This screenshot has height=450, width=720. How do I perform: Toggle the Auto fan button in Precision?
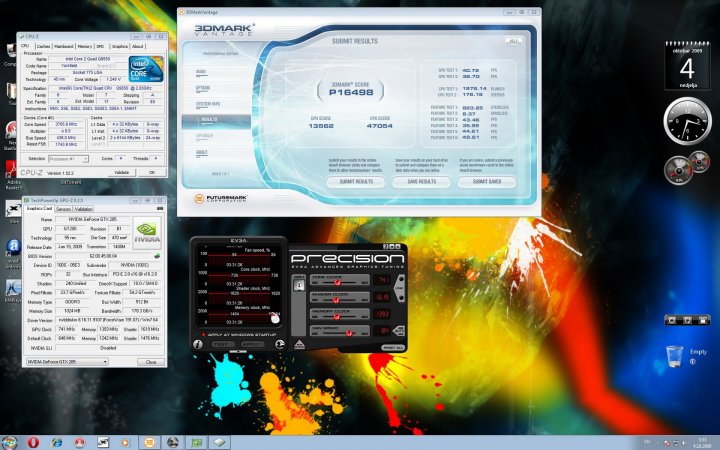tap(399, 331)
